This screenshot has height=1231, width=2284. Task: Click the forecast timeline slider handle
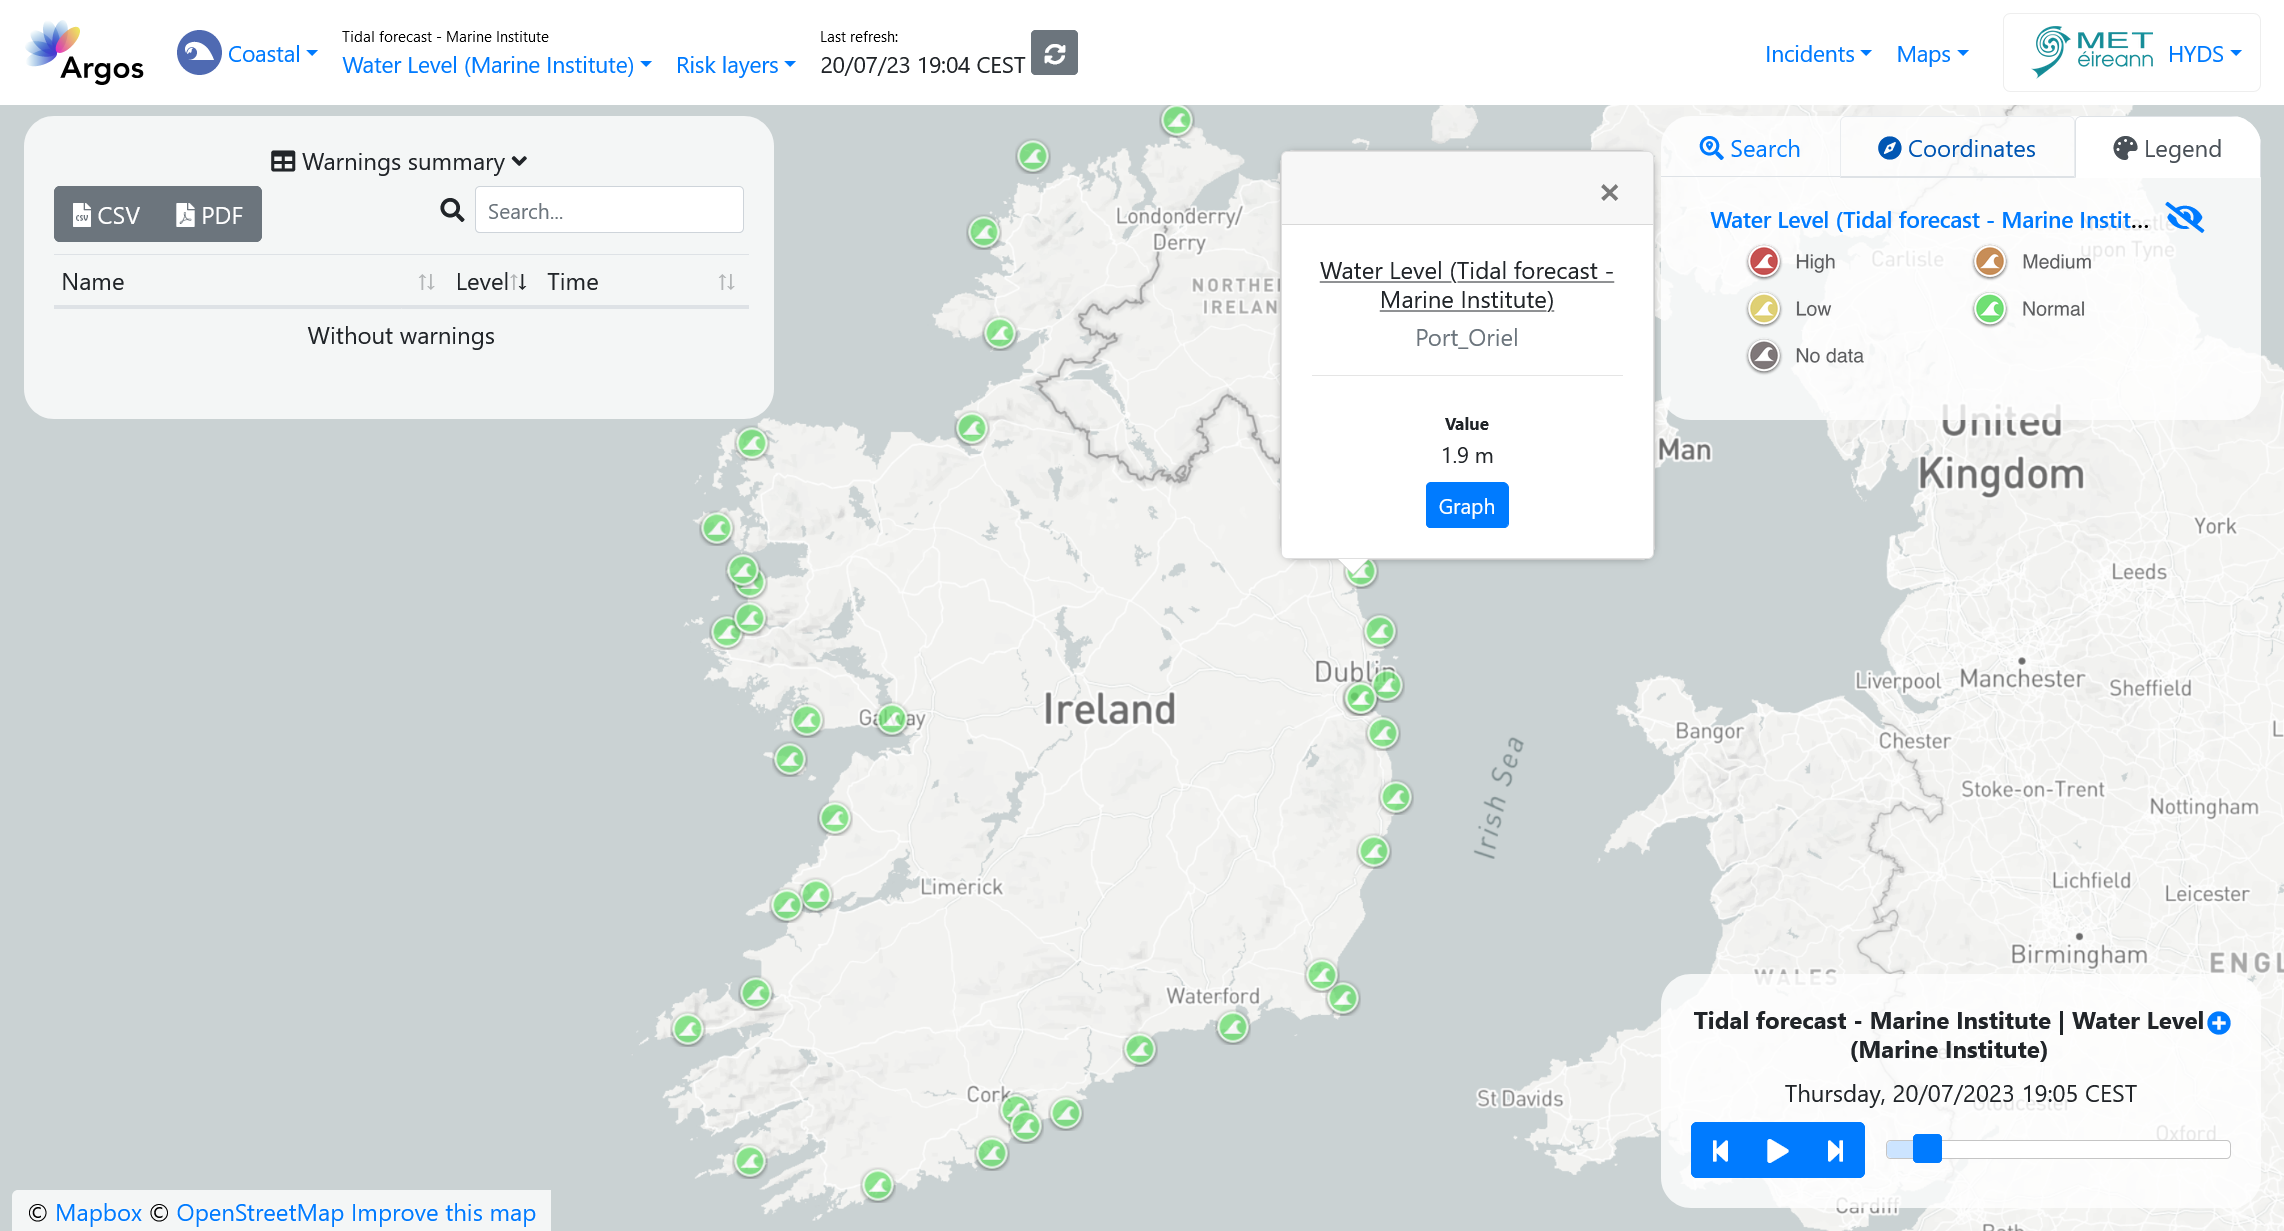click(1927, 1149)
